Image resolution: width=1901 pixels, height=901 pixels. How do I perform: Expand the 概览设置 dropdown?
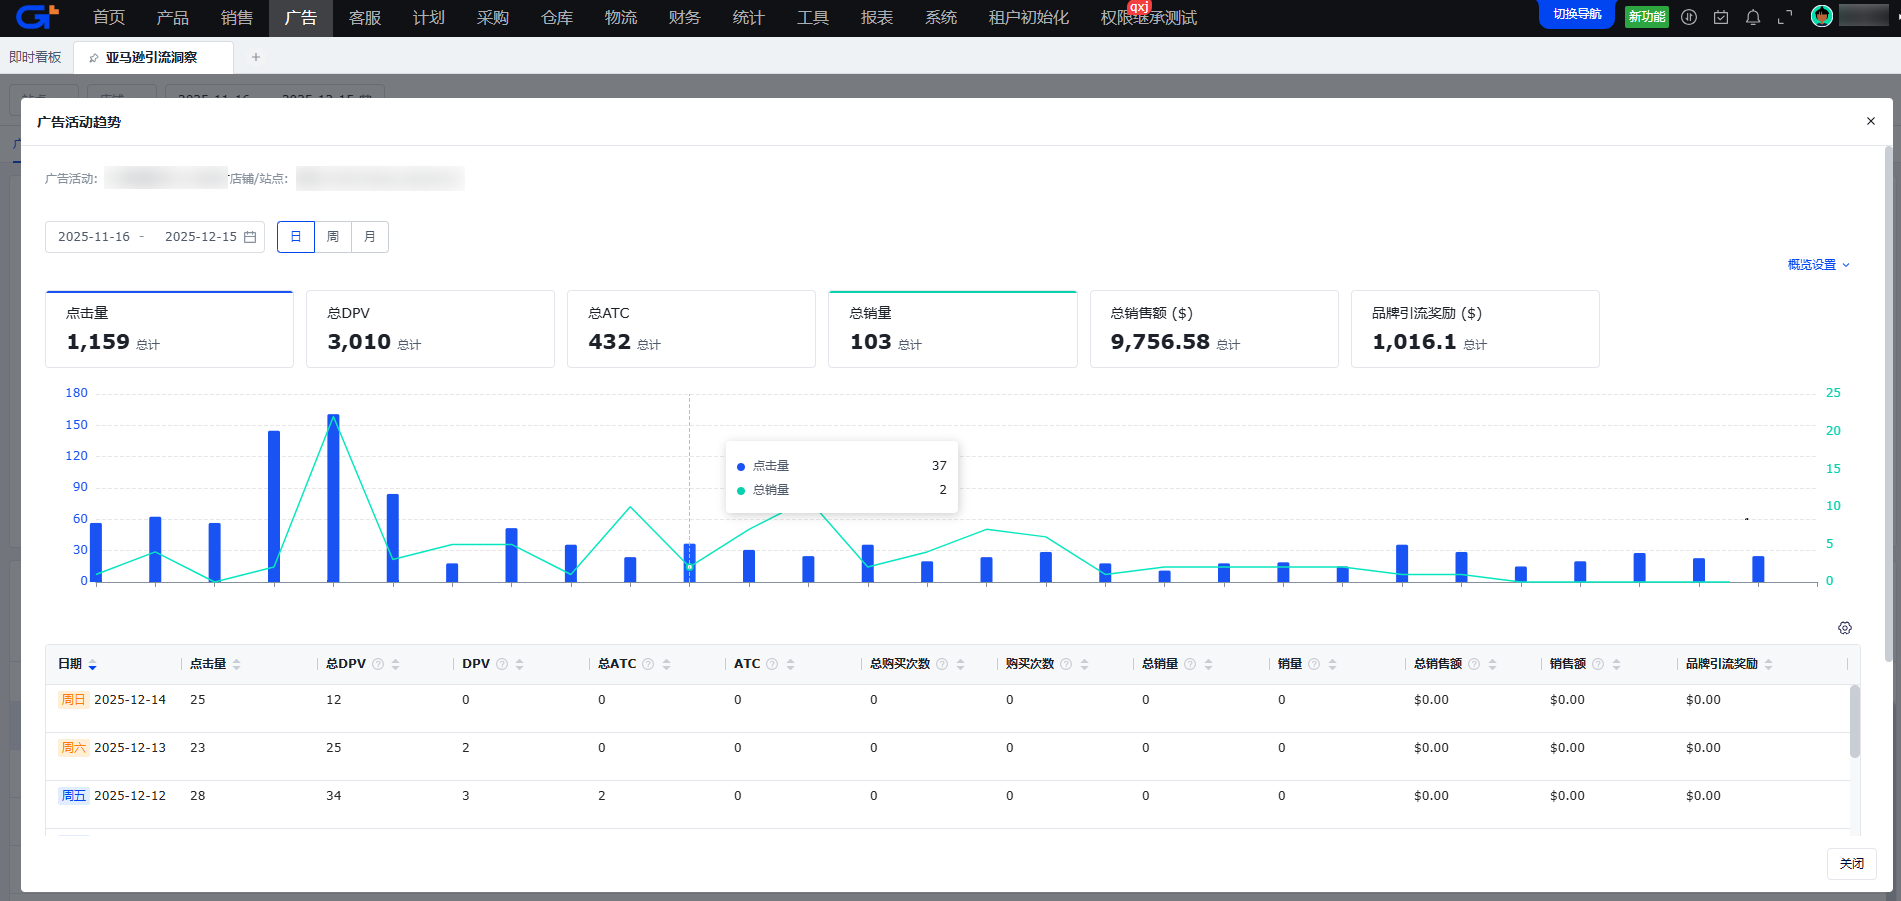[x=1818, y=265]
